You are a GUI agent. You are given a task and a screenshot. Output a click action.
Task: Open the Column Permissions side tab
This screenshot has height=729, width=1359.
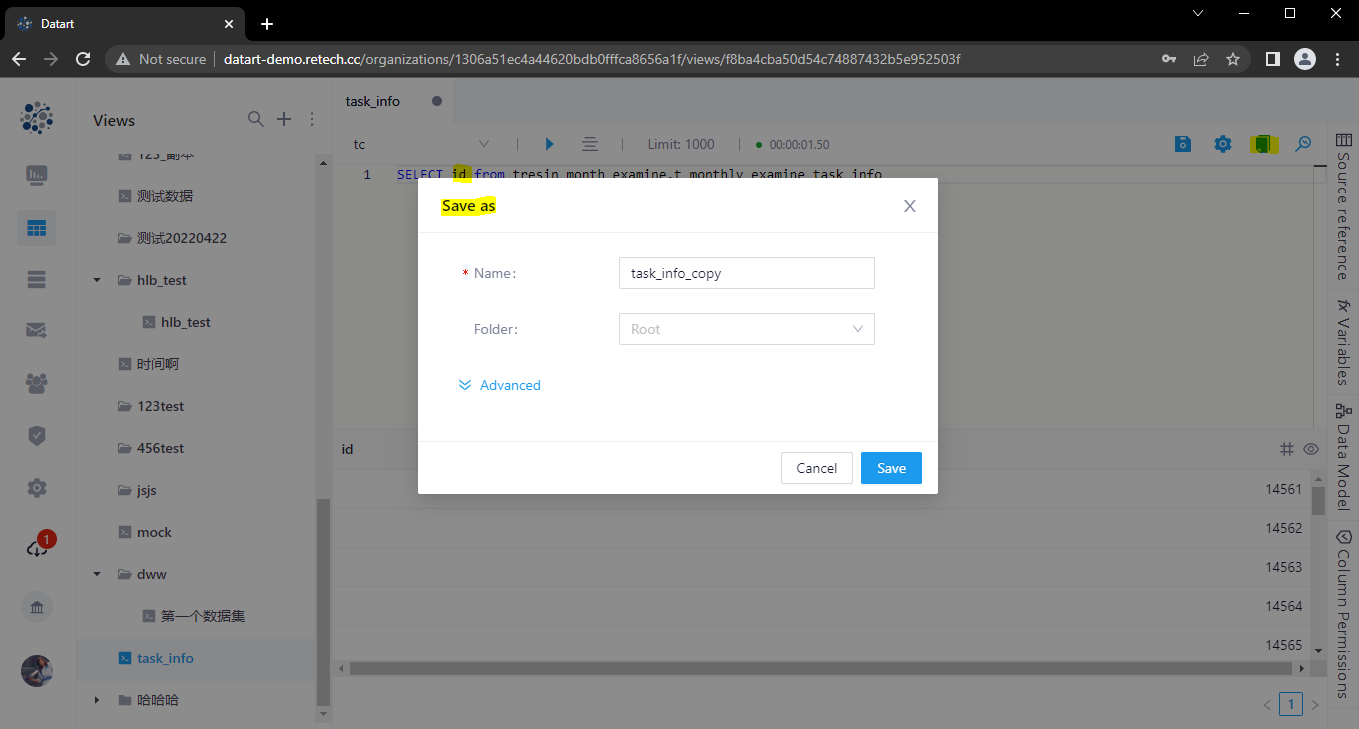coord(1342,613)
